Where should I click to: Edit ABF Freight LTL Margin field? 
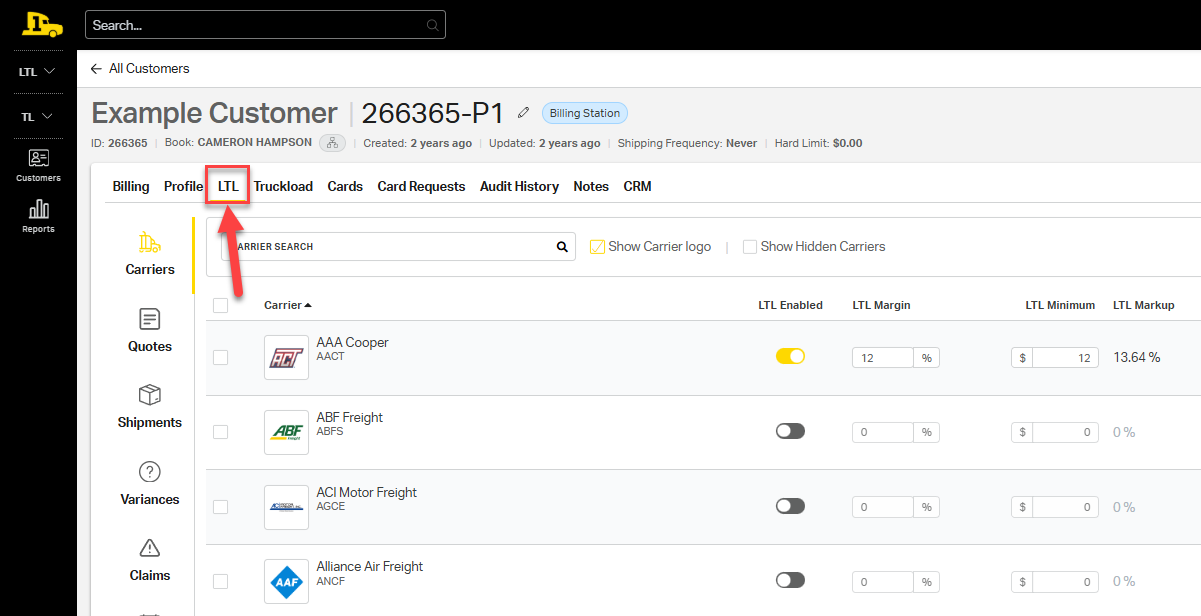click(x=883, y=433)
